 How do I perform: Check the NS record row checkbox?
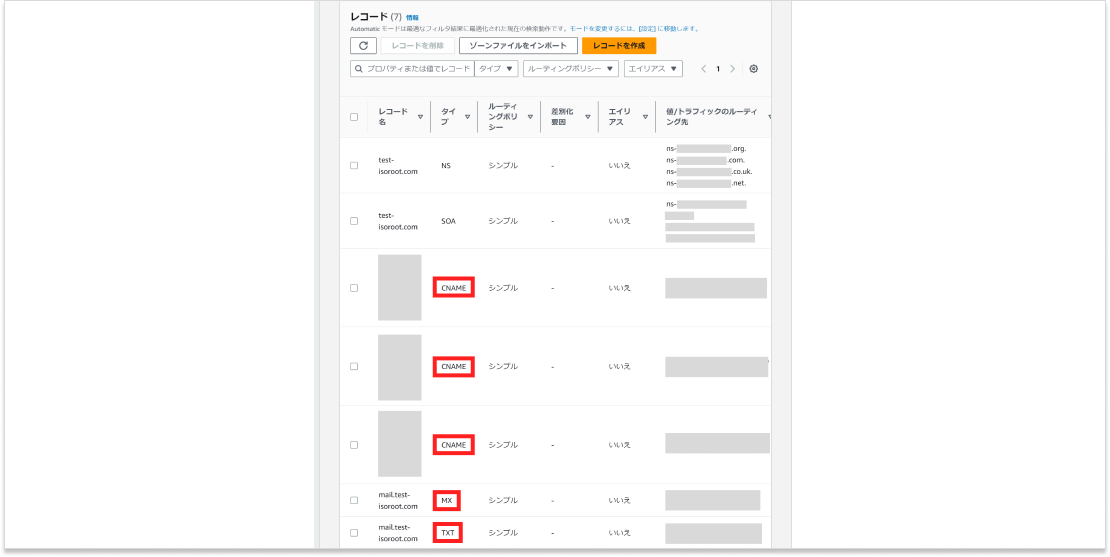[354, 165]
